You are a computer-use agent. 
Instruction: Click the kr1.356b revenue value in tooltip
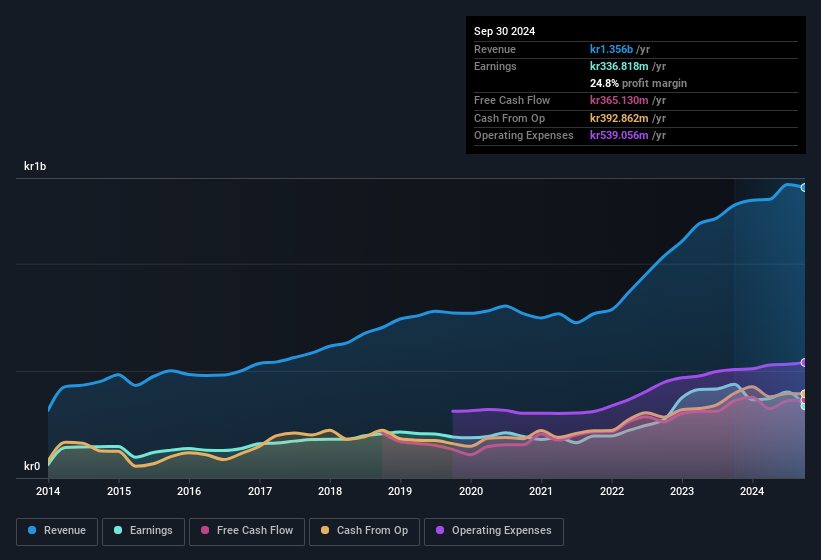[x=616, y=49]
